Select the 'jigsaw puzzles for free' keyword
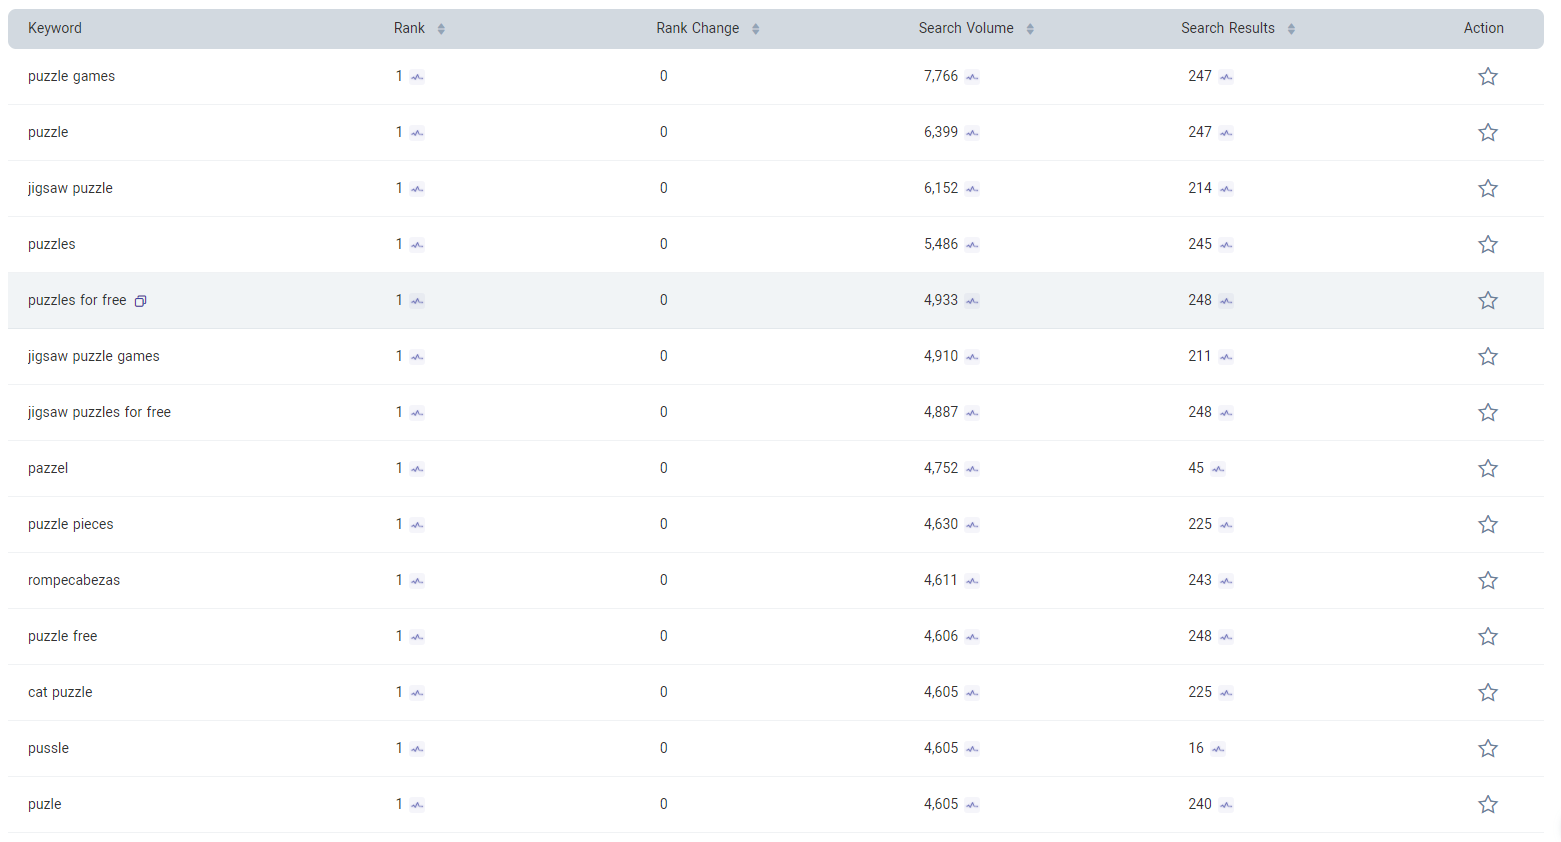Viewport: 1561px width, 842px height. 99,412
